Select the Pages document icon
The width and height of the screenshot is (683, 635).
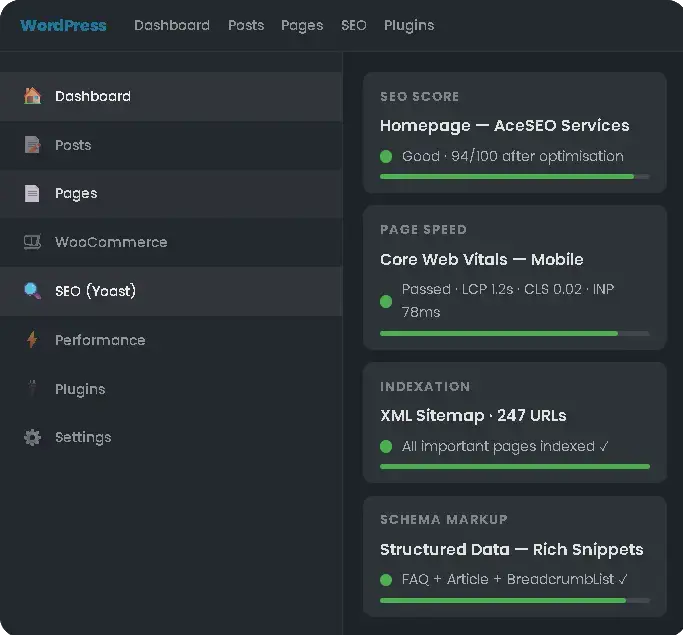coord(32,193)
